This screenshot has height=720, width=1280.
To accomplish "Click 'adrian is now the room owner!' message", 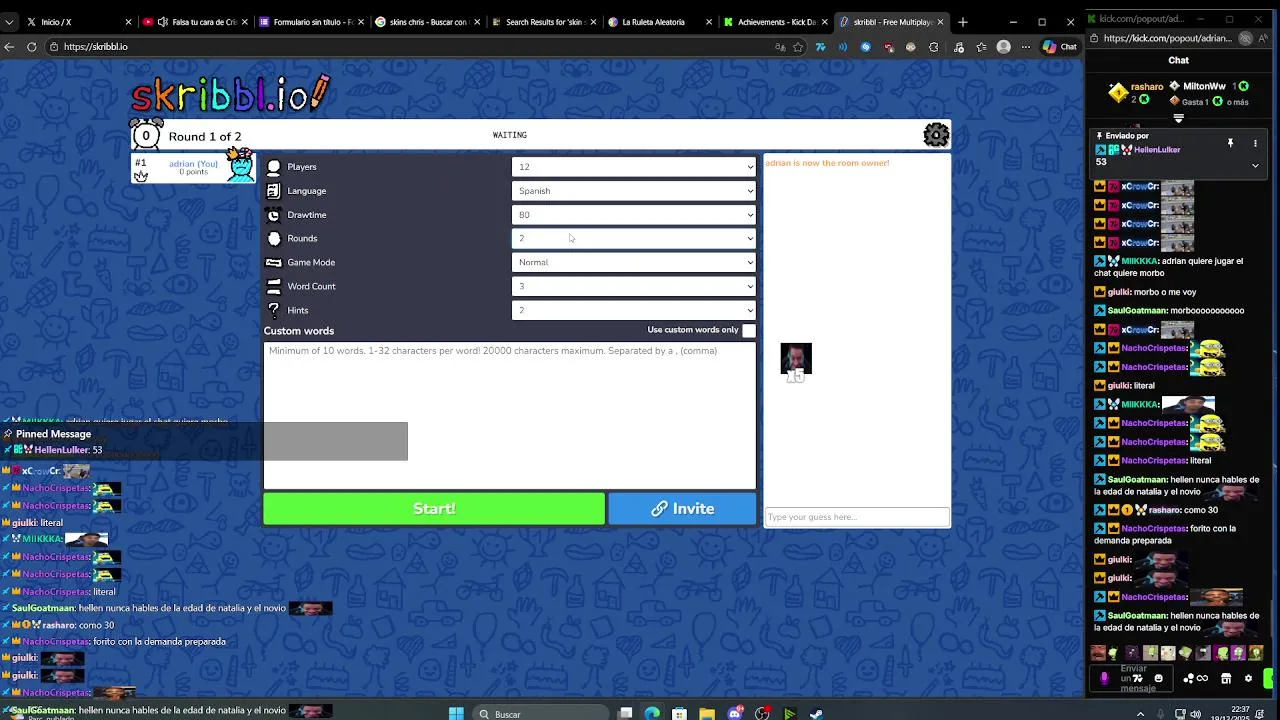I will 827,163.
